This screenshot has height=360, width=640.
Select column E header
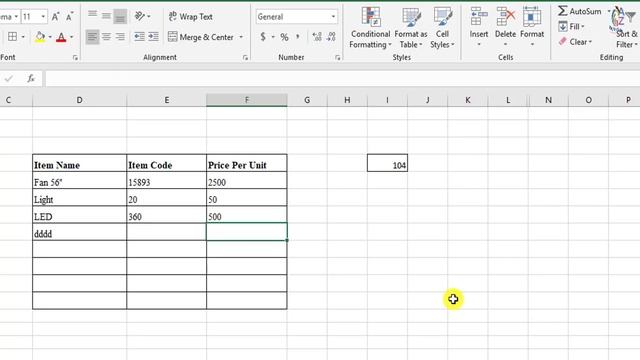click(x=167, y=100)
